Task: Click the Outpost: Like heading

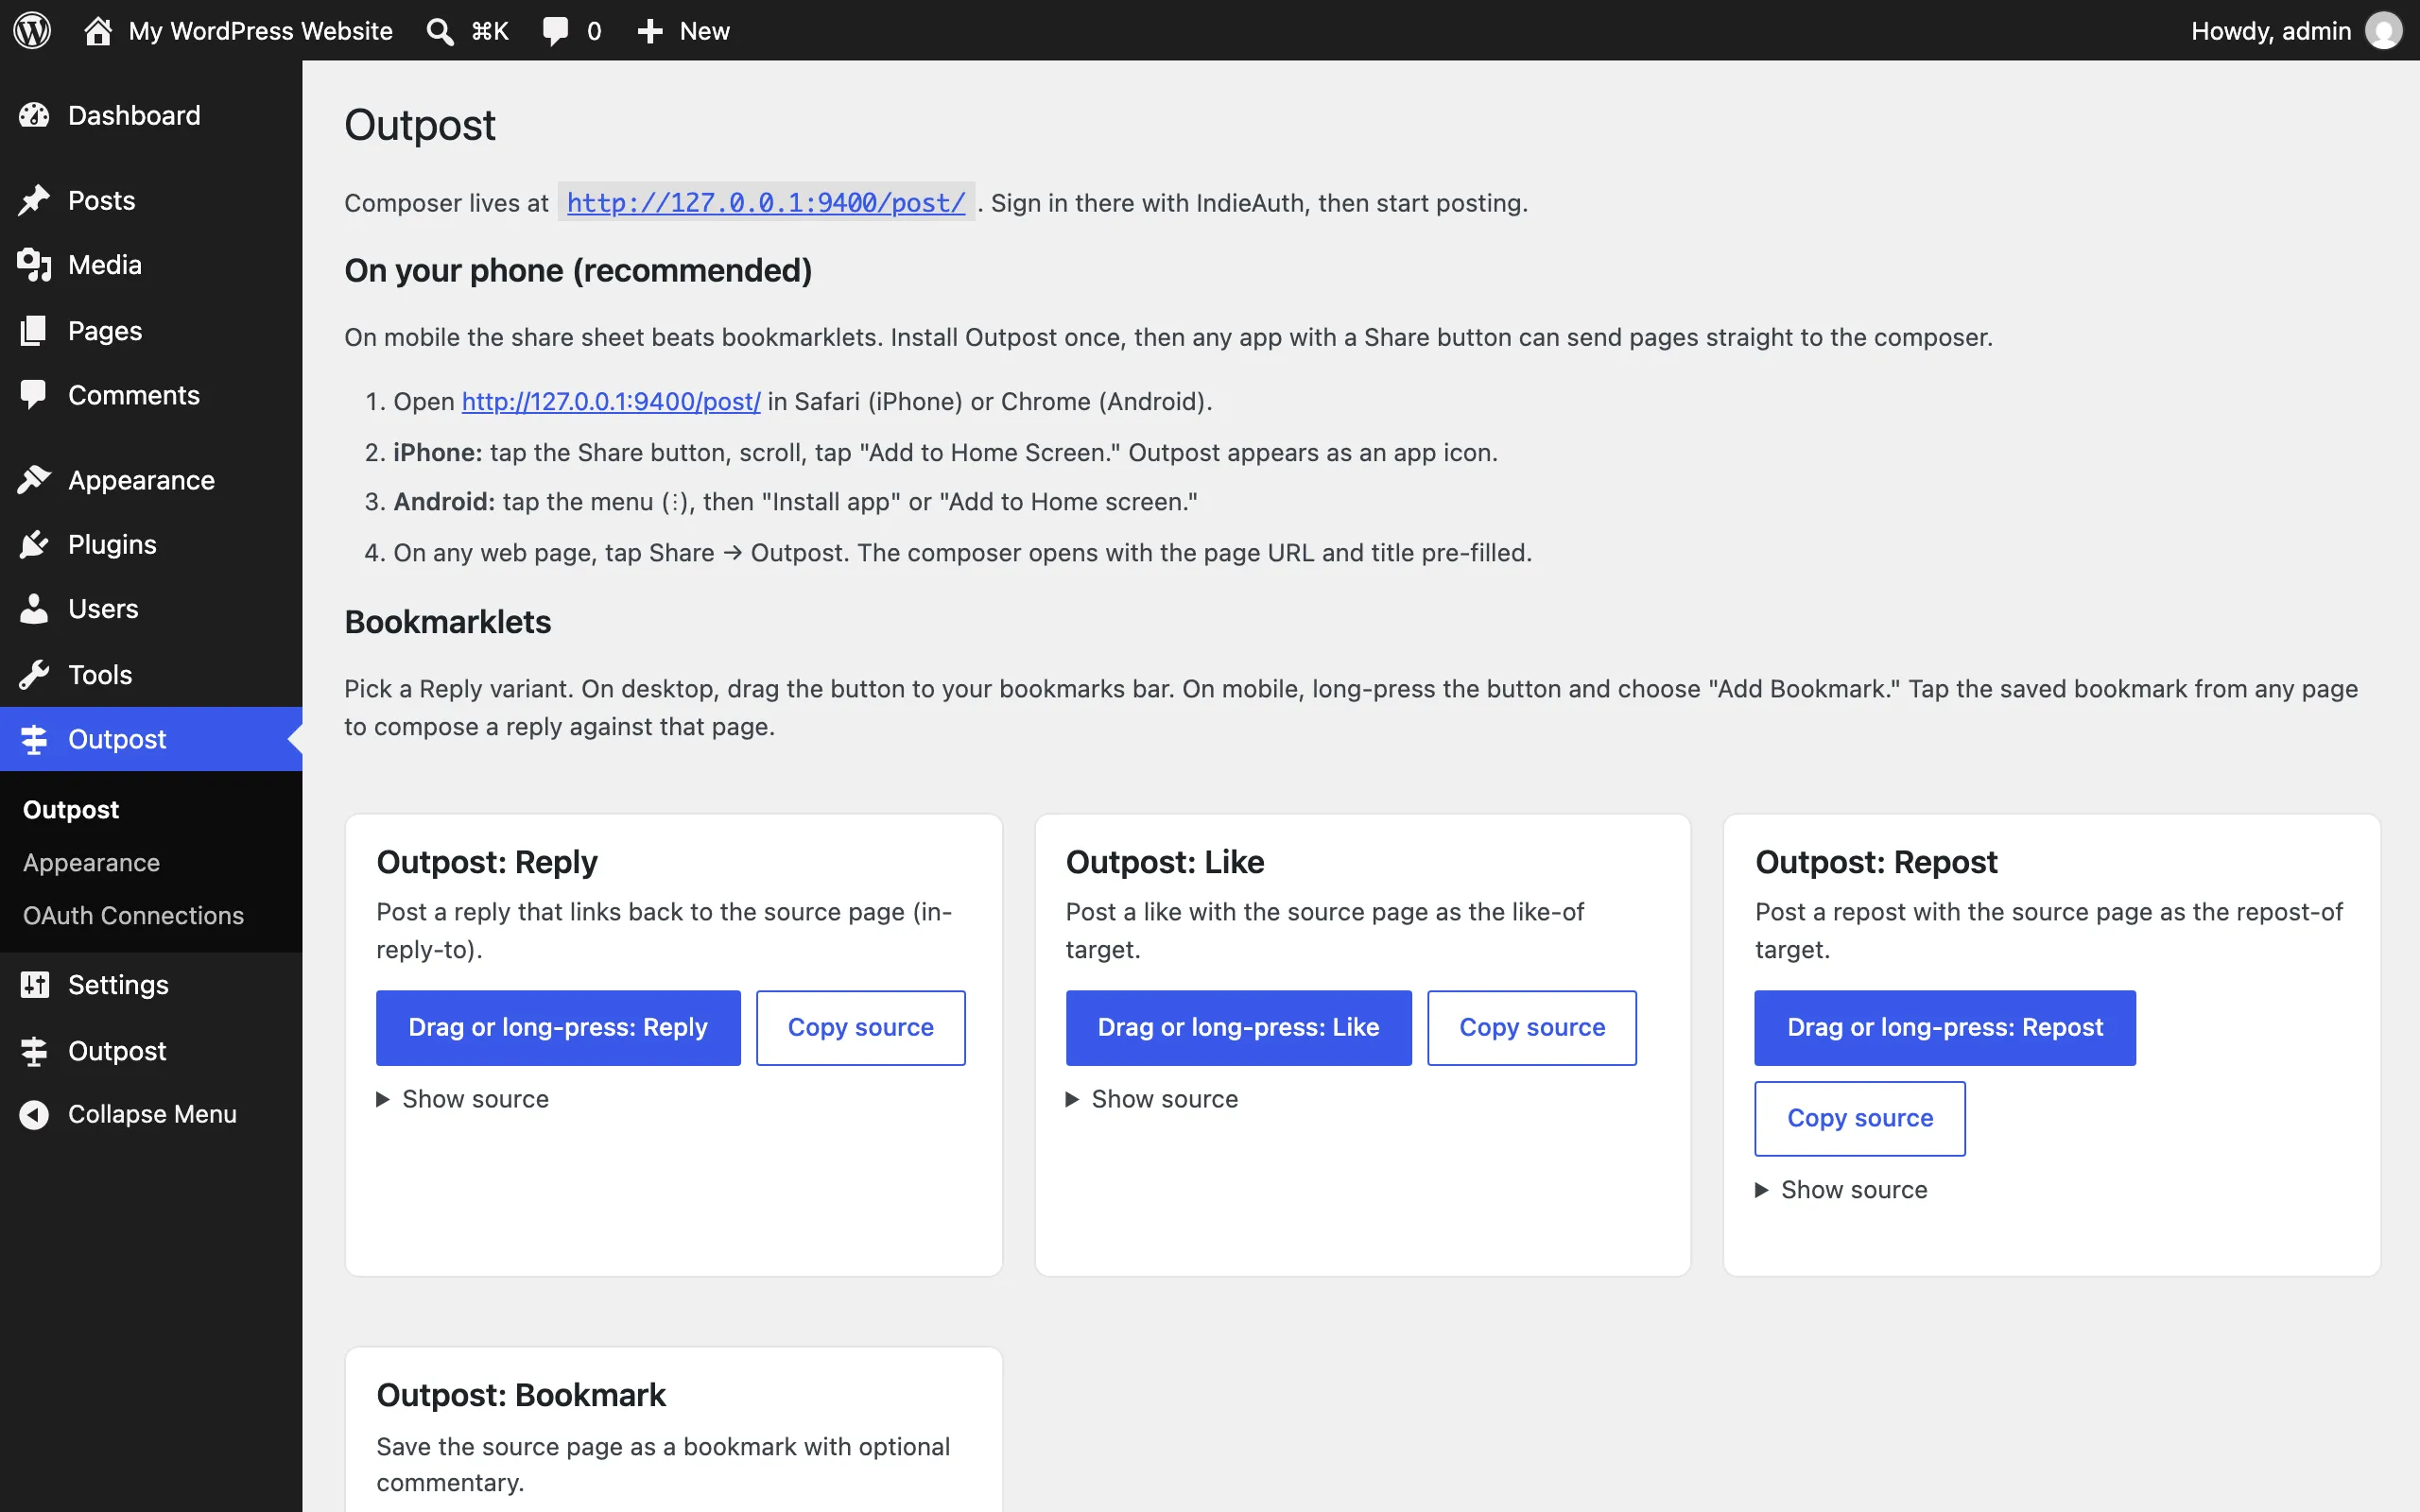Action: pos(1165,862)
